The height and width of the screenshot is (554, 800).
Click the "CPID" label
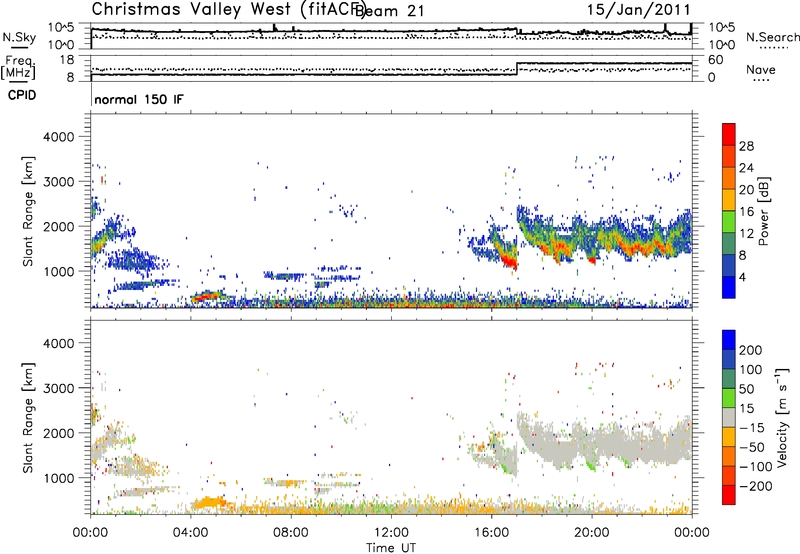[x=22, y=95]
